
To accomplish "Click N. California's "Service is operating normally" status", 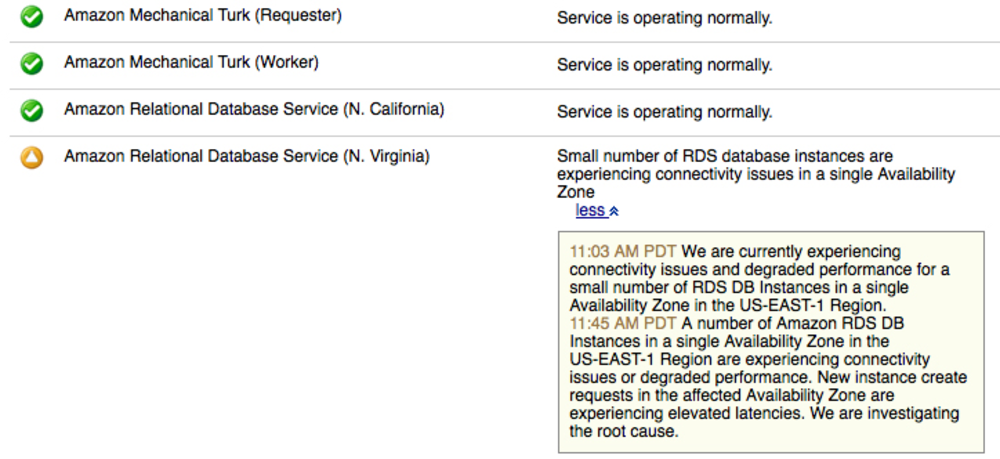I will (x=665, y=112).
